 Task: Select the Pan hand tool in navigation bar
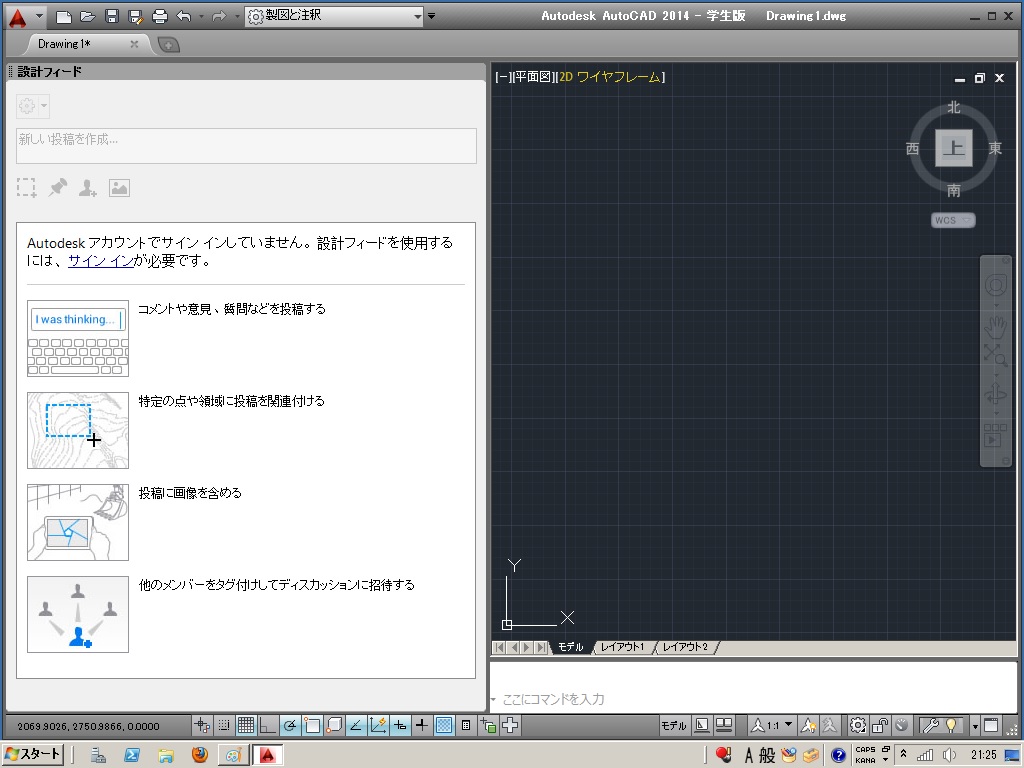pos(996,326)
